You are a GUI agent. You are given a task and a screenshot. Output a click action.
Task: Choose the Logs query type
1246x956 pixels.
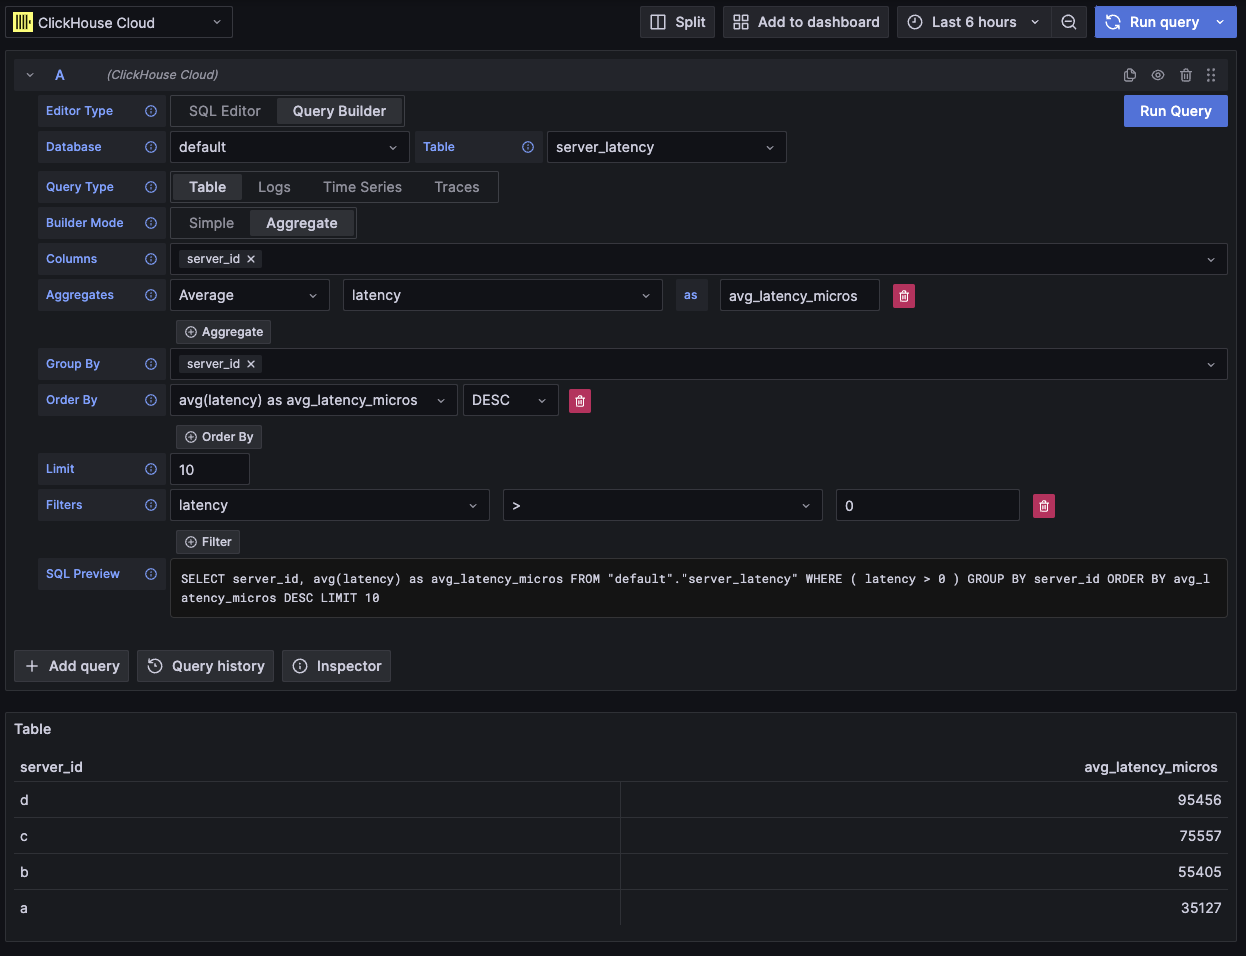(x=274, y=187)
